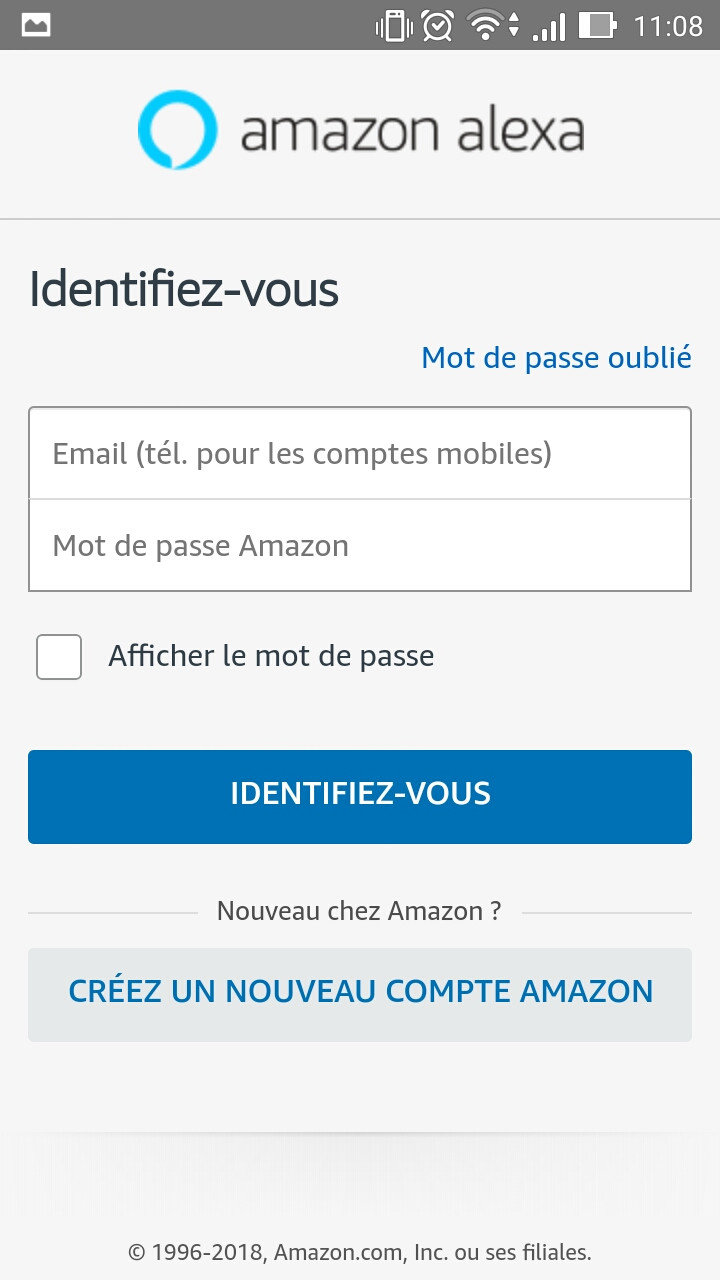The width and height of the screenshot is (720, 1280).
Task: Tap the vibrate mode status icon
Action: [394, 25]
